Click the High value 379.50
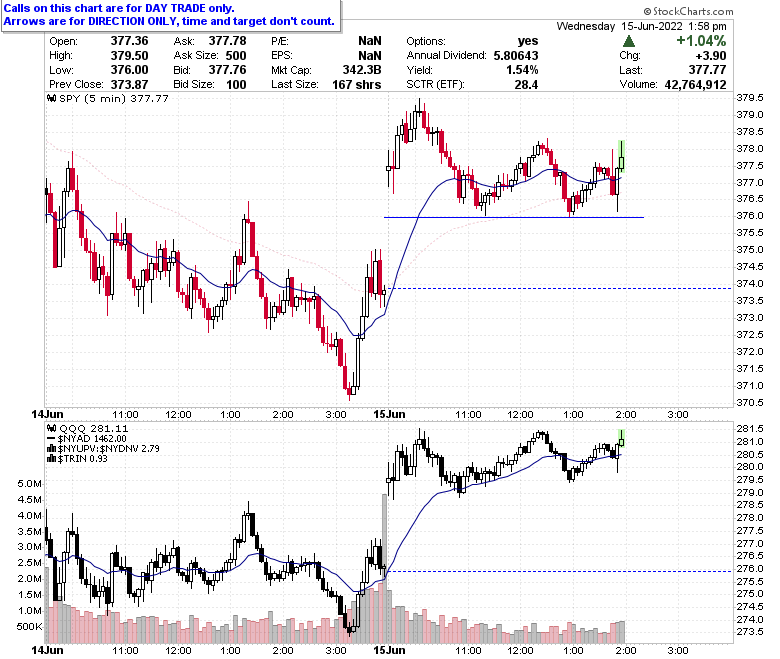Image resolution: width=780 pixels, height=659 pixels. pyautogui.click(x=129, y=56)
